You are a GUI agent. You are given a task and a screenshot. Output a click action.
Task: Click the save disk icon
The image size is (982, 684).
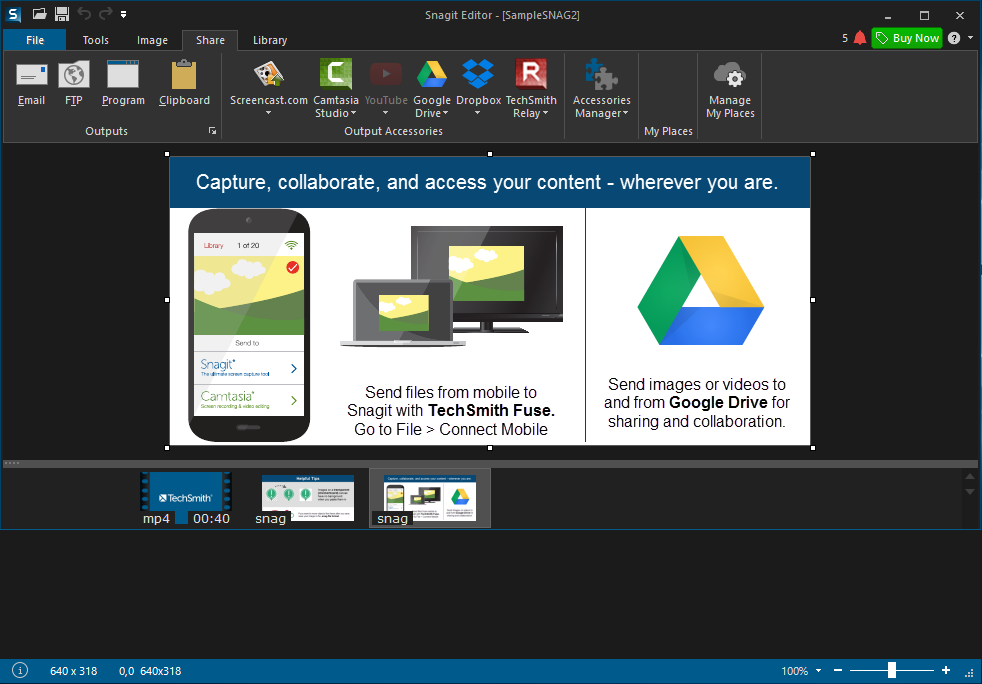pyautogui.click(x=61, y=14)
